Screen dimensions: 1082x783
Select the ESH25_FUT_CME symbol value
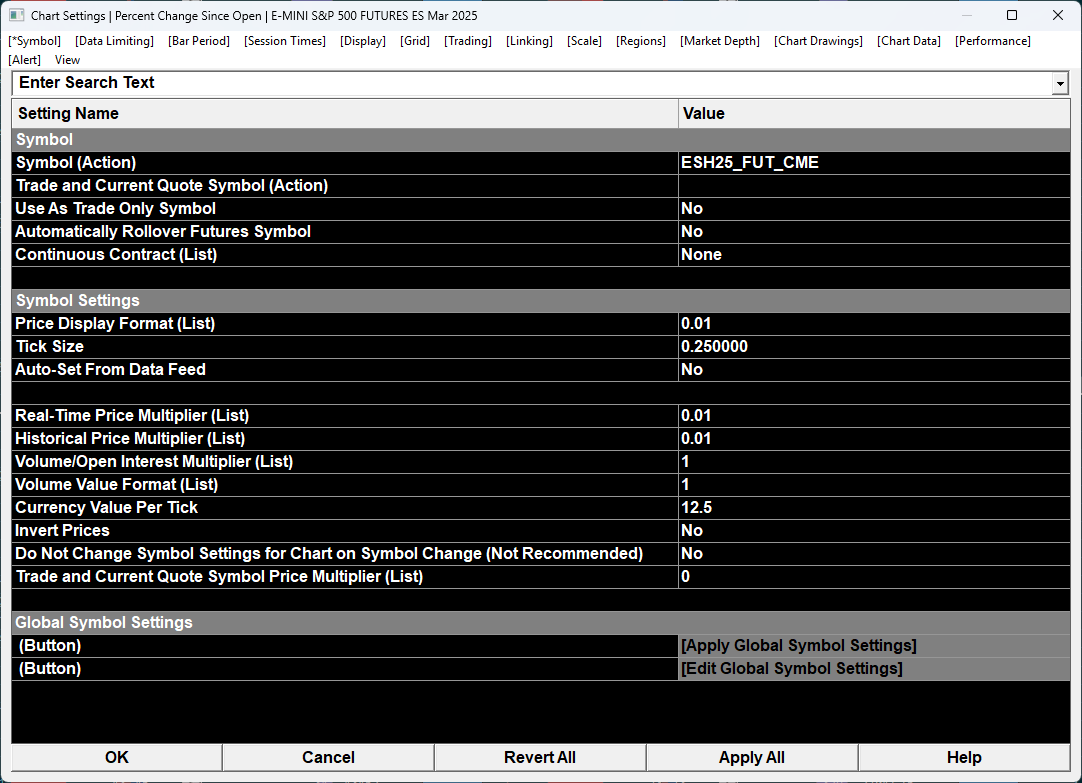click(874, 163)
